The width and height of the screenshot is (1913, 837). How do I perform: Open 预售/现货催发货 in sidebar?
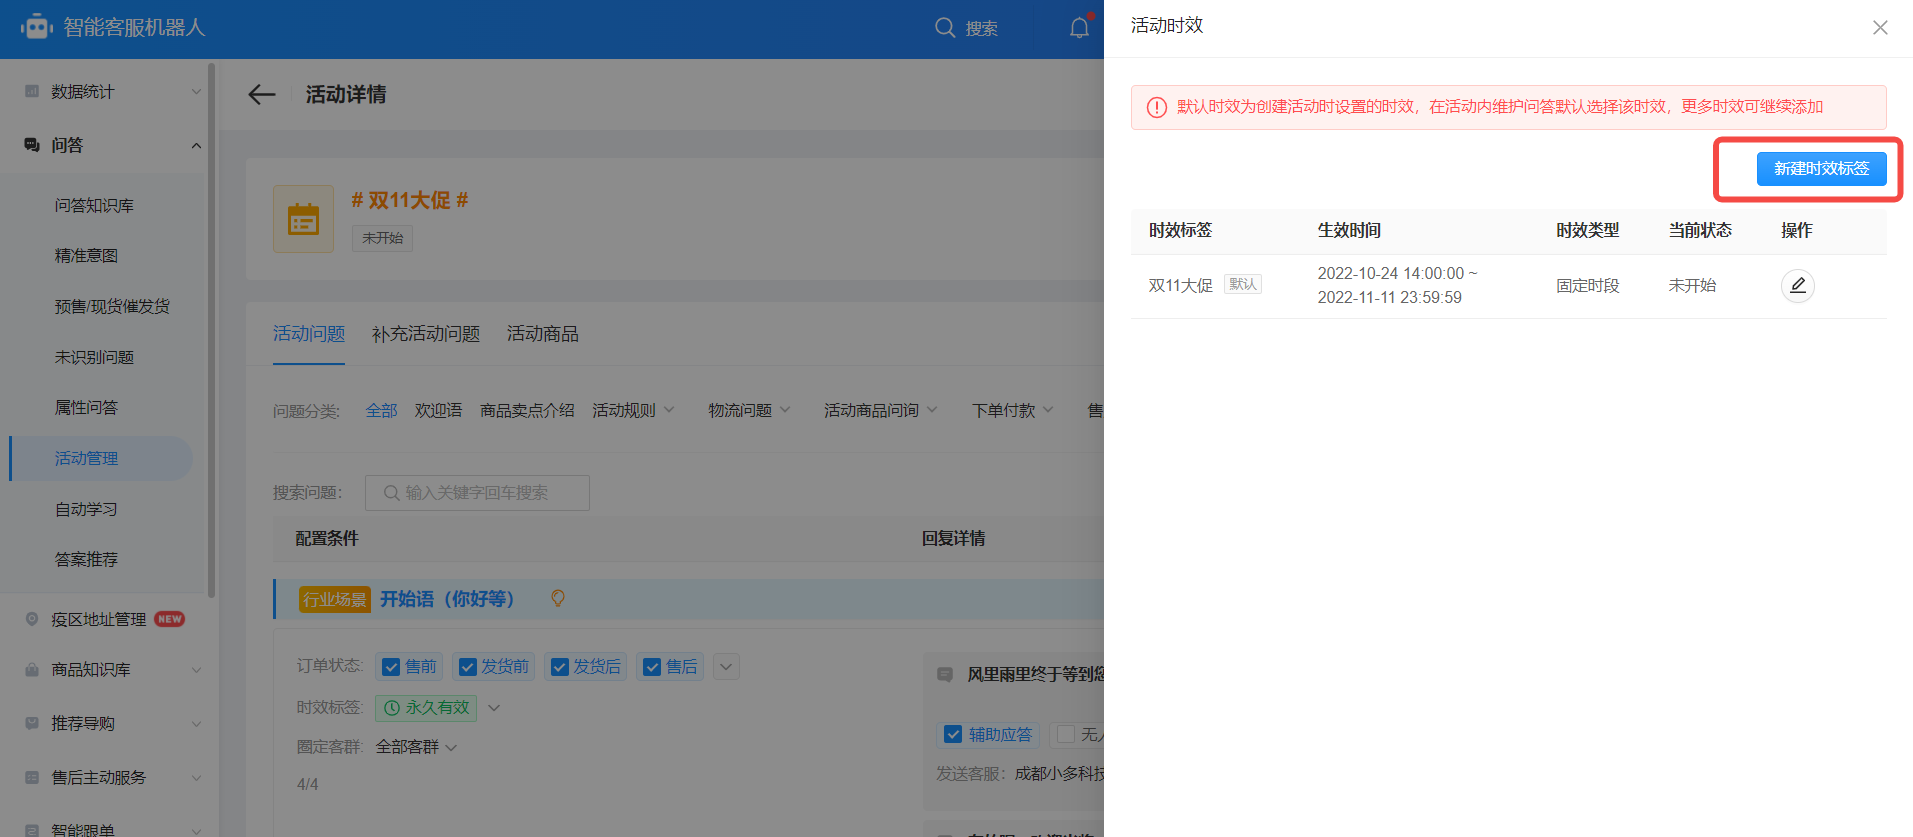point(112,306)
